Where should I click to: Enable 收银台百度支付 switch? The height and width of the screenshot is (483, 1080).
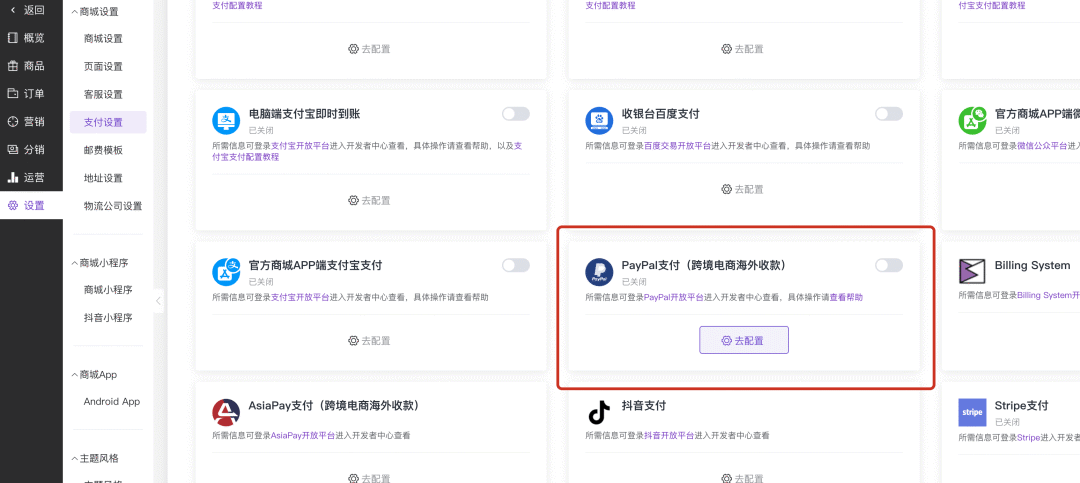click(x=889, y=114)
